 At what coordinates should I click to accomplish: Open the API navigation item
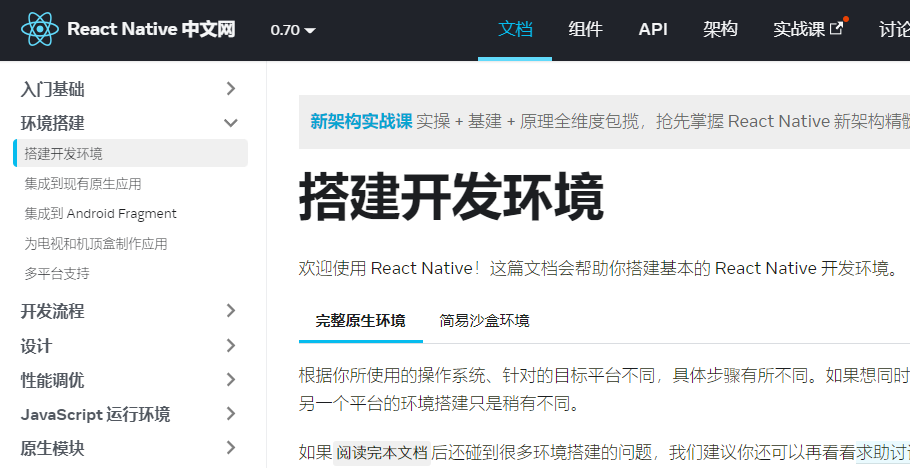pyautogui.click(x=653, y=29)
